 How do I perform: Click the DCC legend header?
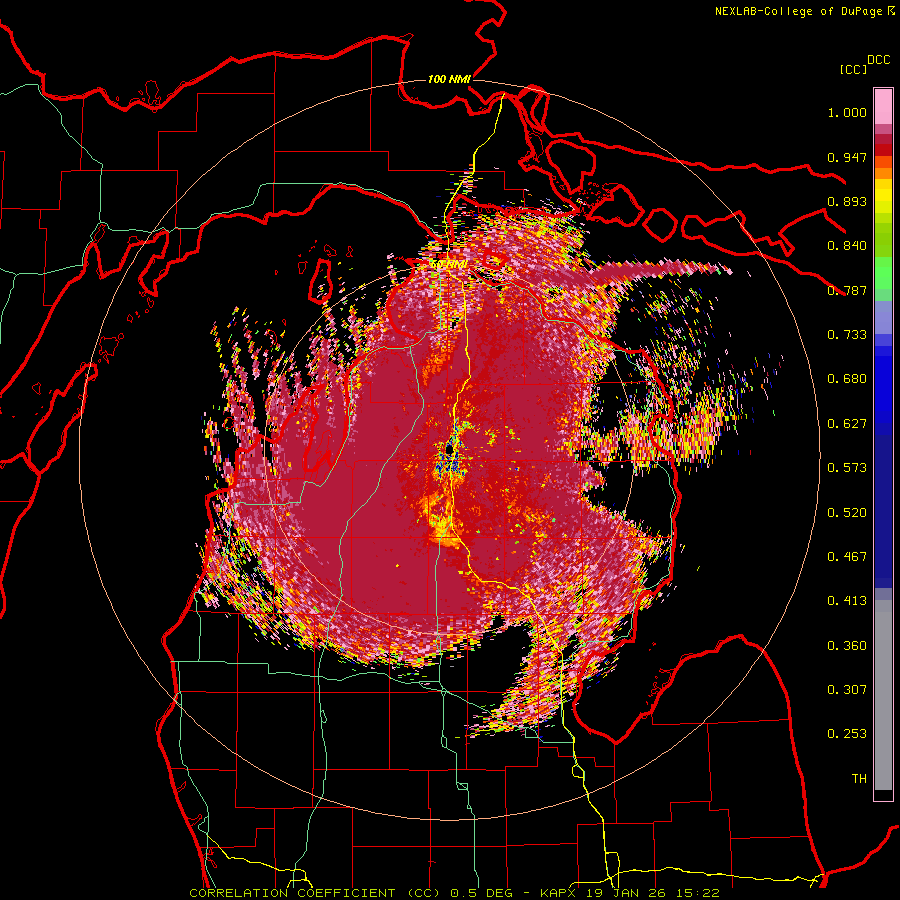coord(879,60)
